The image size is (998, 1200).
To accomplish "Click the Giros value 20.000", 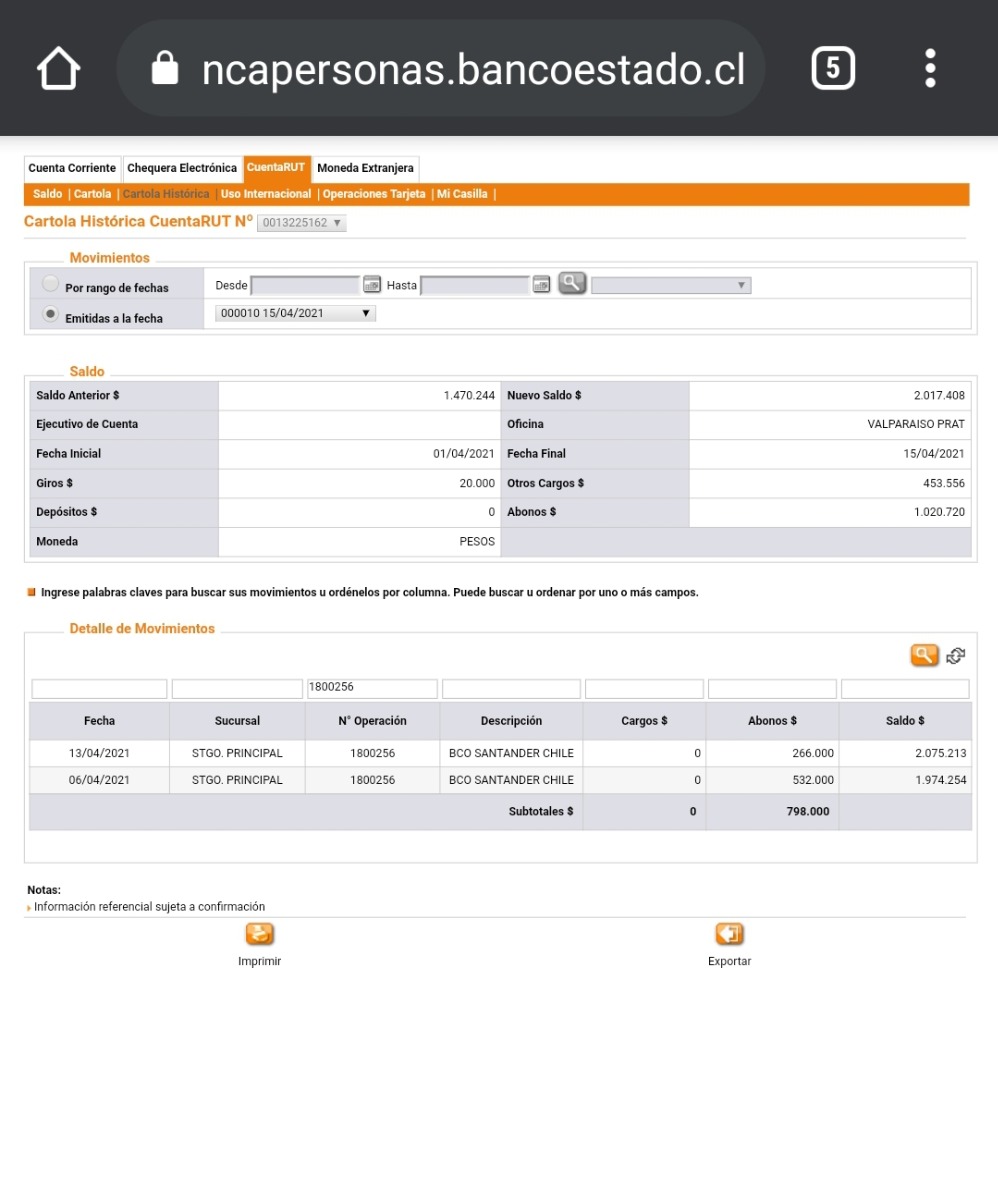I will (477, 483).
